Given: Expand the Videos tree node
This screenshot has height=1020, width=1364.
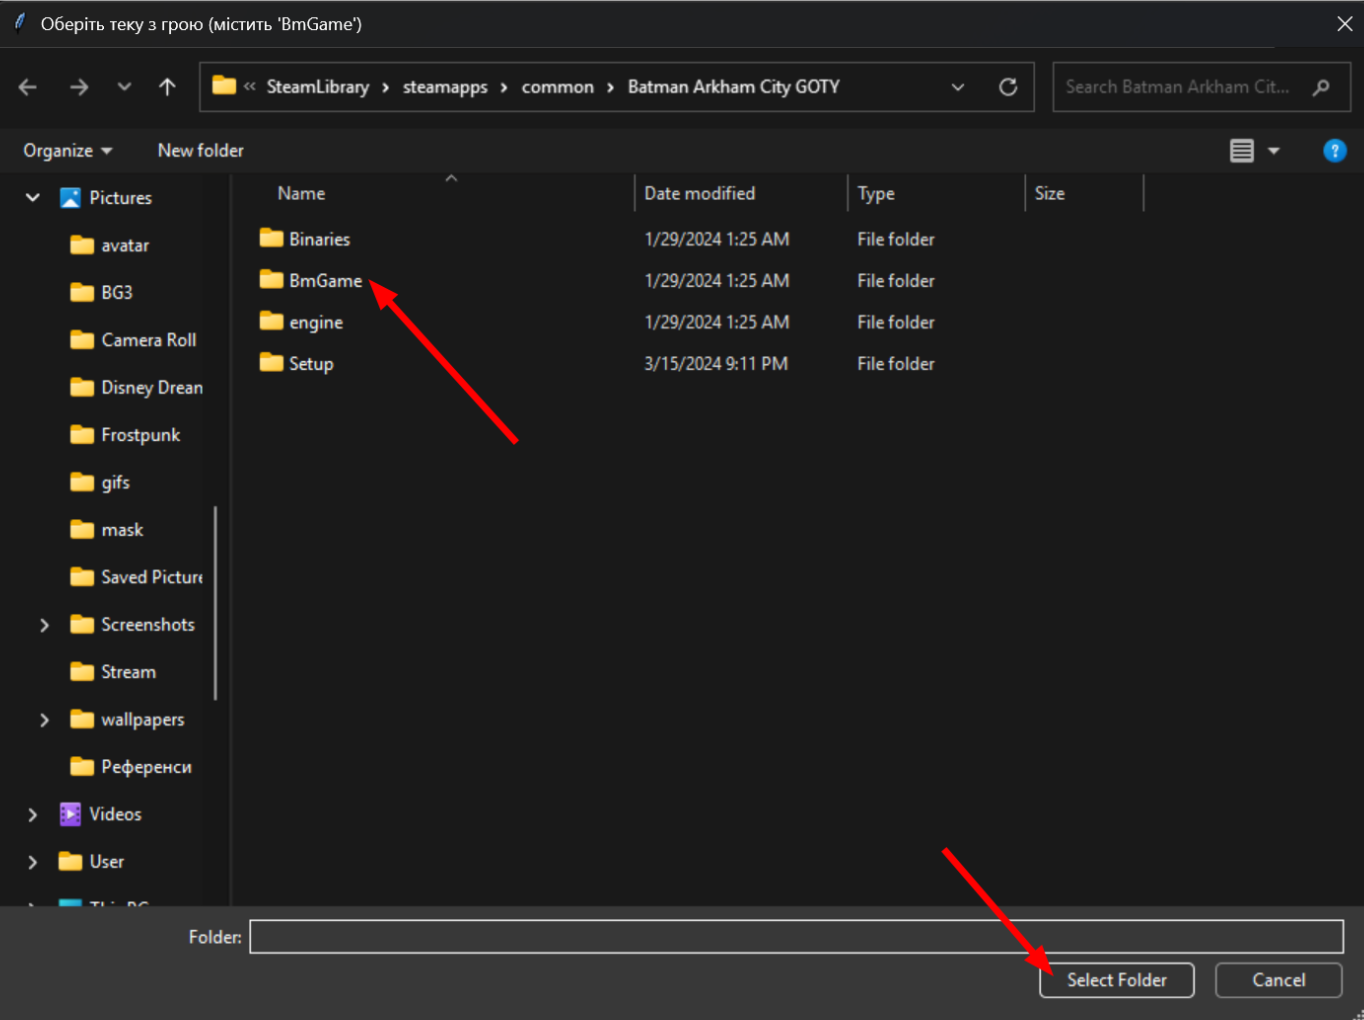Looking at the screenshot, I should tap(33, 815).
